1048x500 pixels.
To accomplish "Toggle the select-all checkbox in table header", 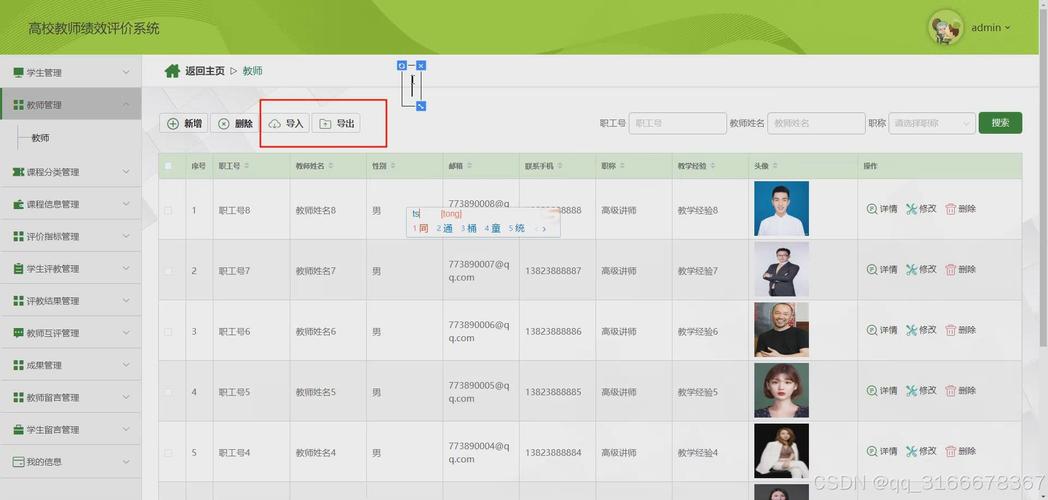I will tap(168, 166).
